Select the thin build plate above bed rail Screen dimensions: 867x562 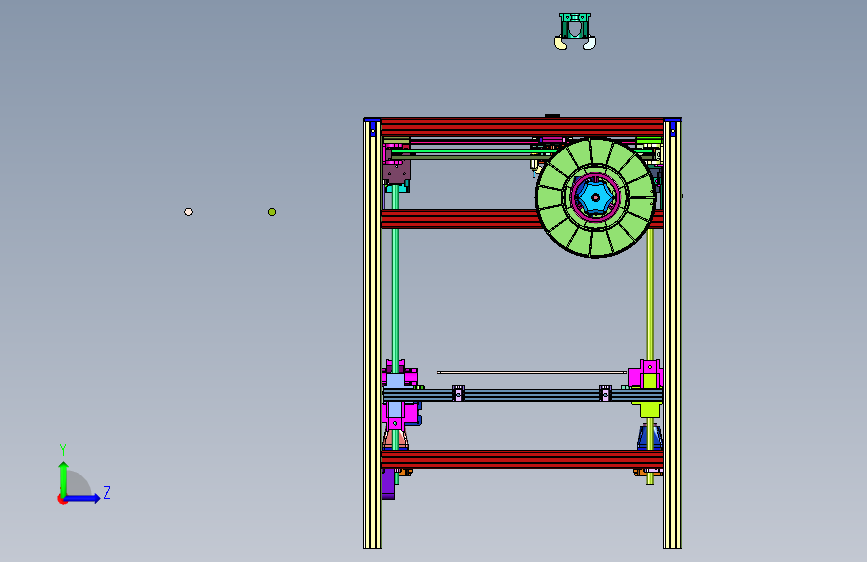pos(531,372)
